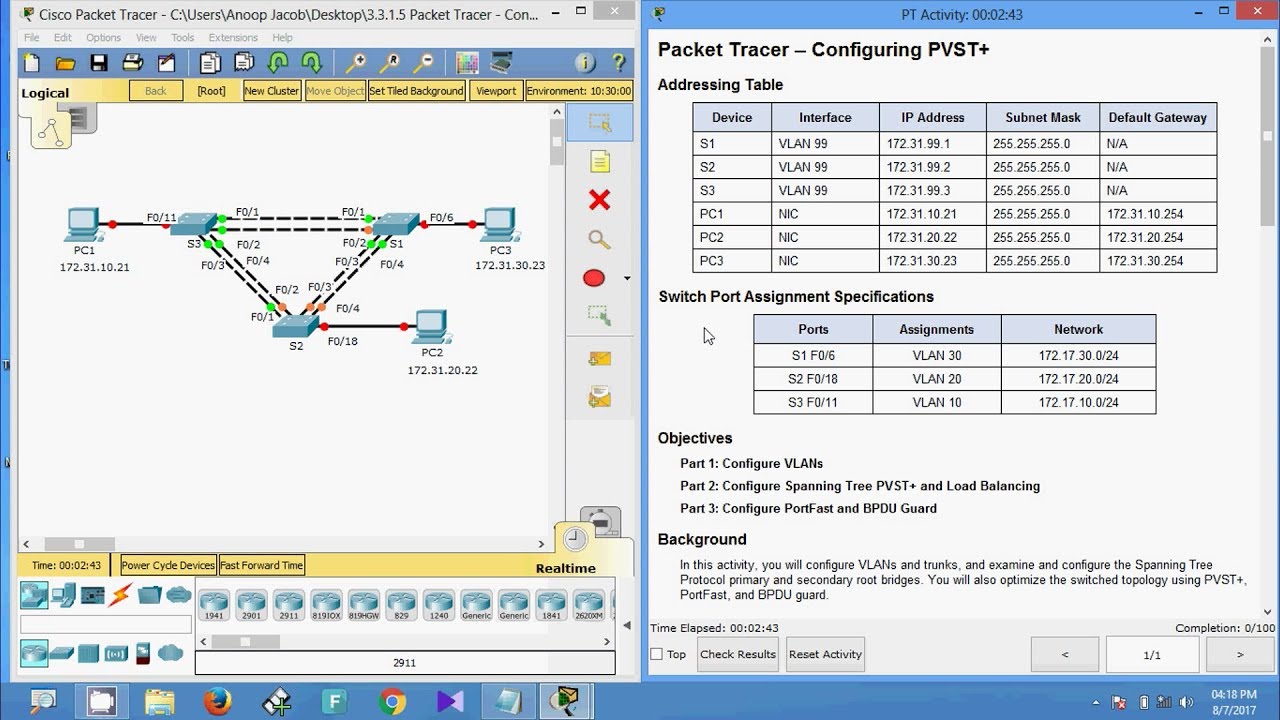Open the Options menu
This screenshot has width=1280, height=720.
tap(103, 38)
